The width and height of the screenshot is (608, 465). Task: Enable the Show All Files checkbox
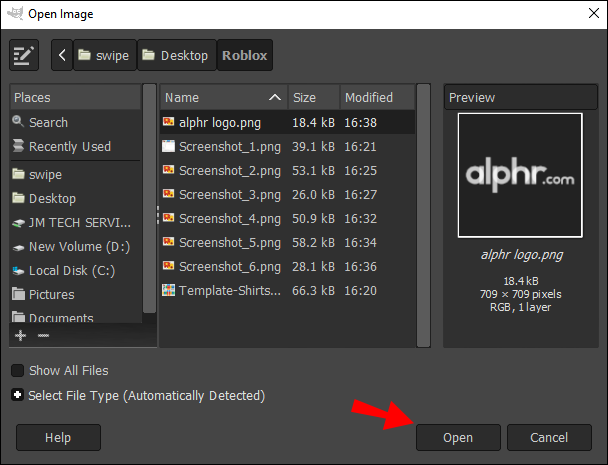pyautogui.click(x=18, y=370)
